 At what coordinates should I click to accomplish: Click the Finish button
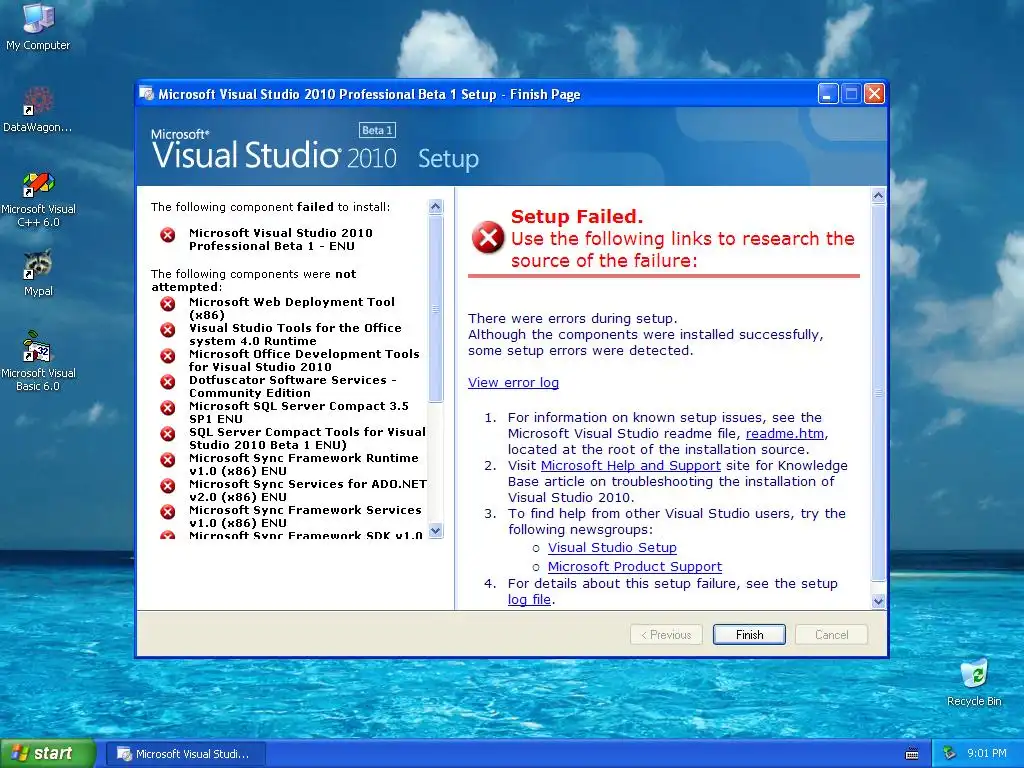click(x=749, y=635)
